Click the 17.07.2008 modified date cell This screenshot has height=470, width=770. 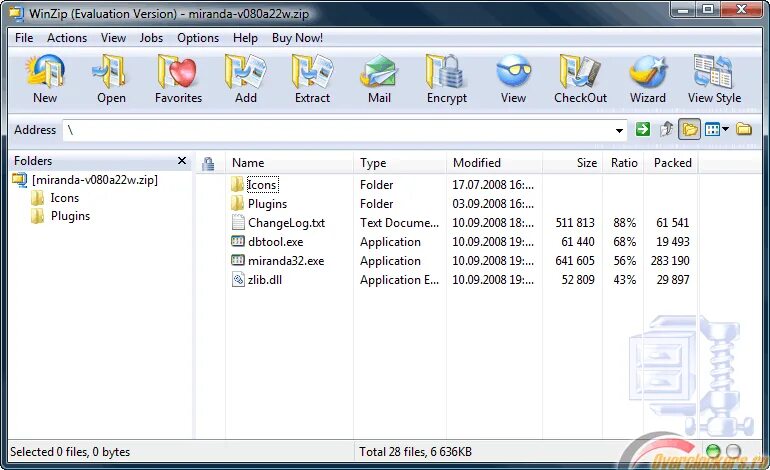click(493, 185)
